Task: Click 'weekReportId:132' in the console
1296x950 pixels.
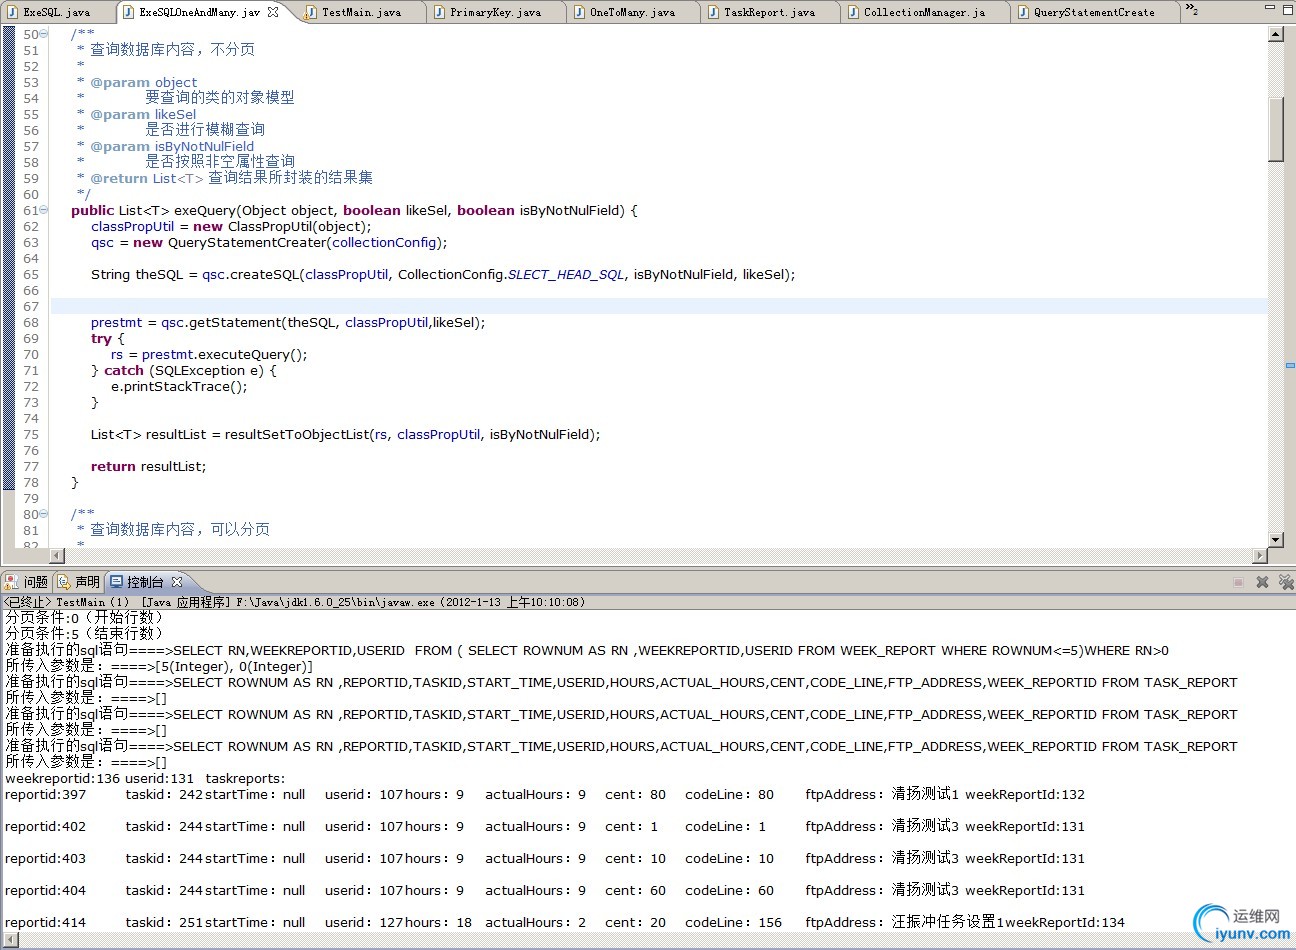Action: 1025,794
